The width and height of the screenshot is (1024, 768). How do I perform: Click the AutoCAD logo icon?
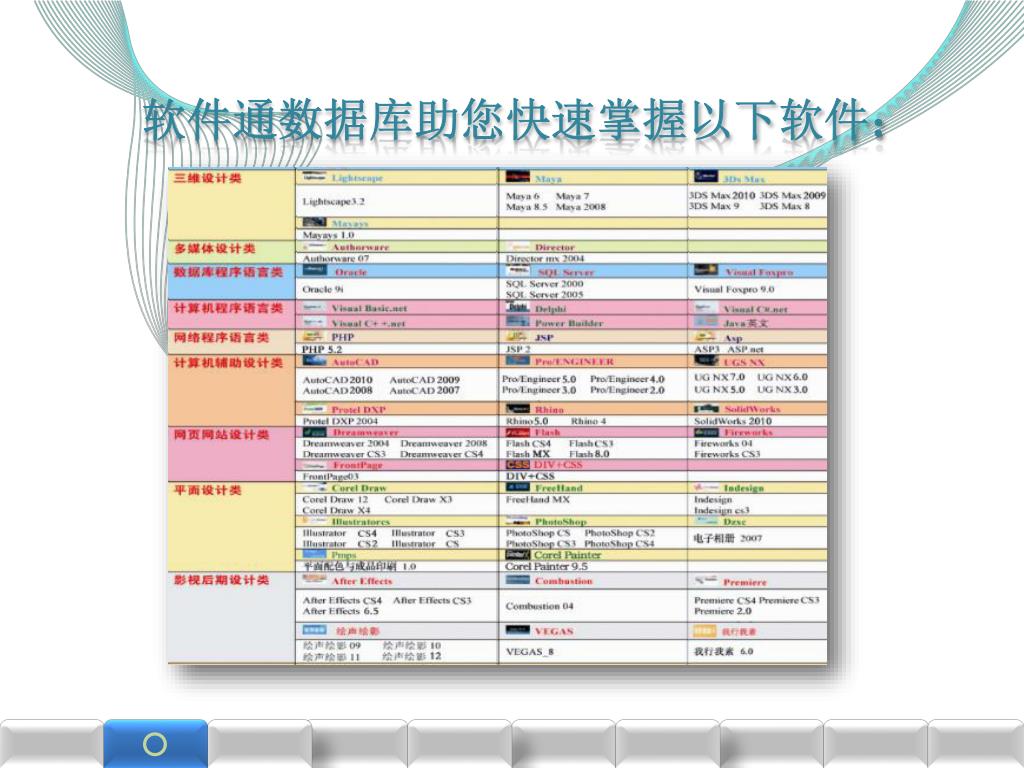coord(314,360)
